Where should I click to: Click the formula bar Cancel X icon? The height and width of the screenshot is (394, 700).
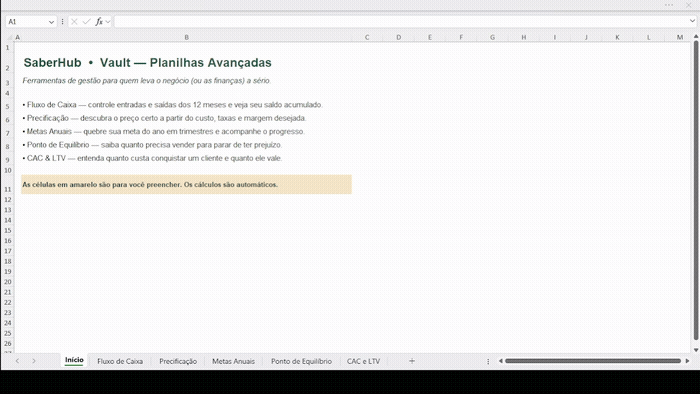(x=74, y=21)
